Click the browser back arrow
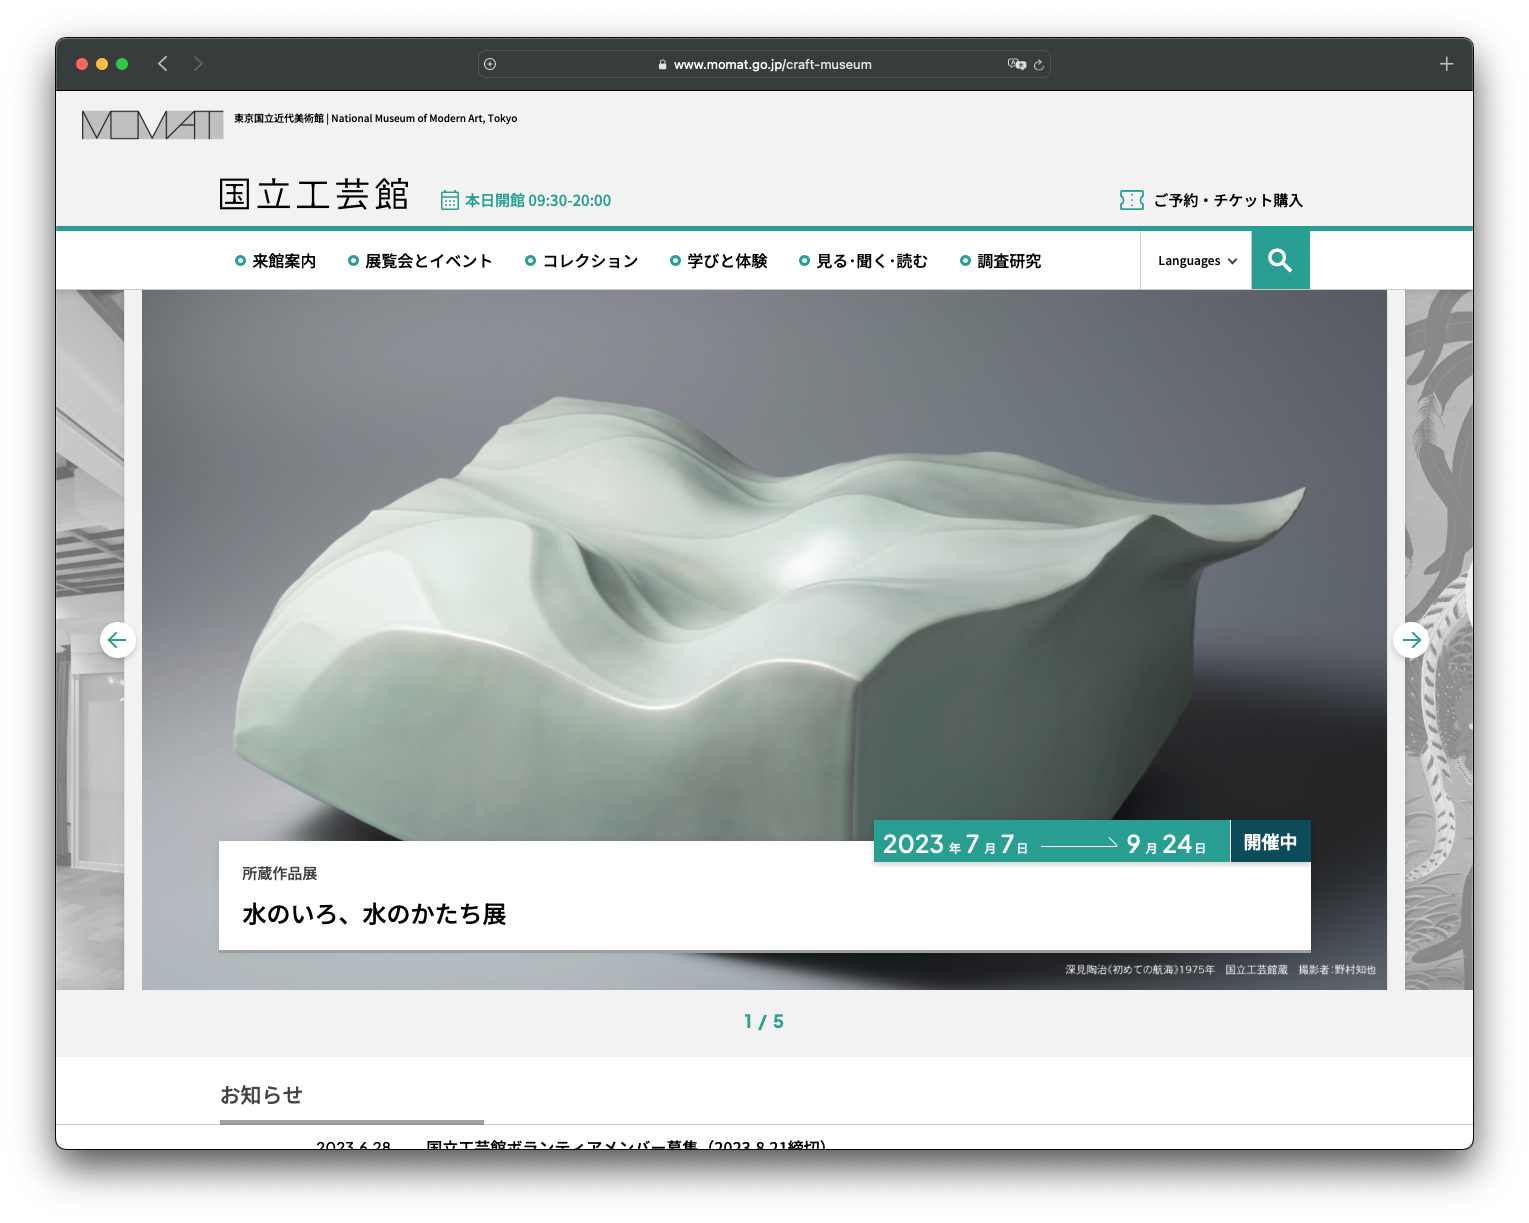The width and height of the screenshot is (1529, 1223). coord(163,64)
